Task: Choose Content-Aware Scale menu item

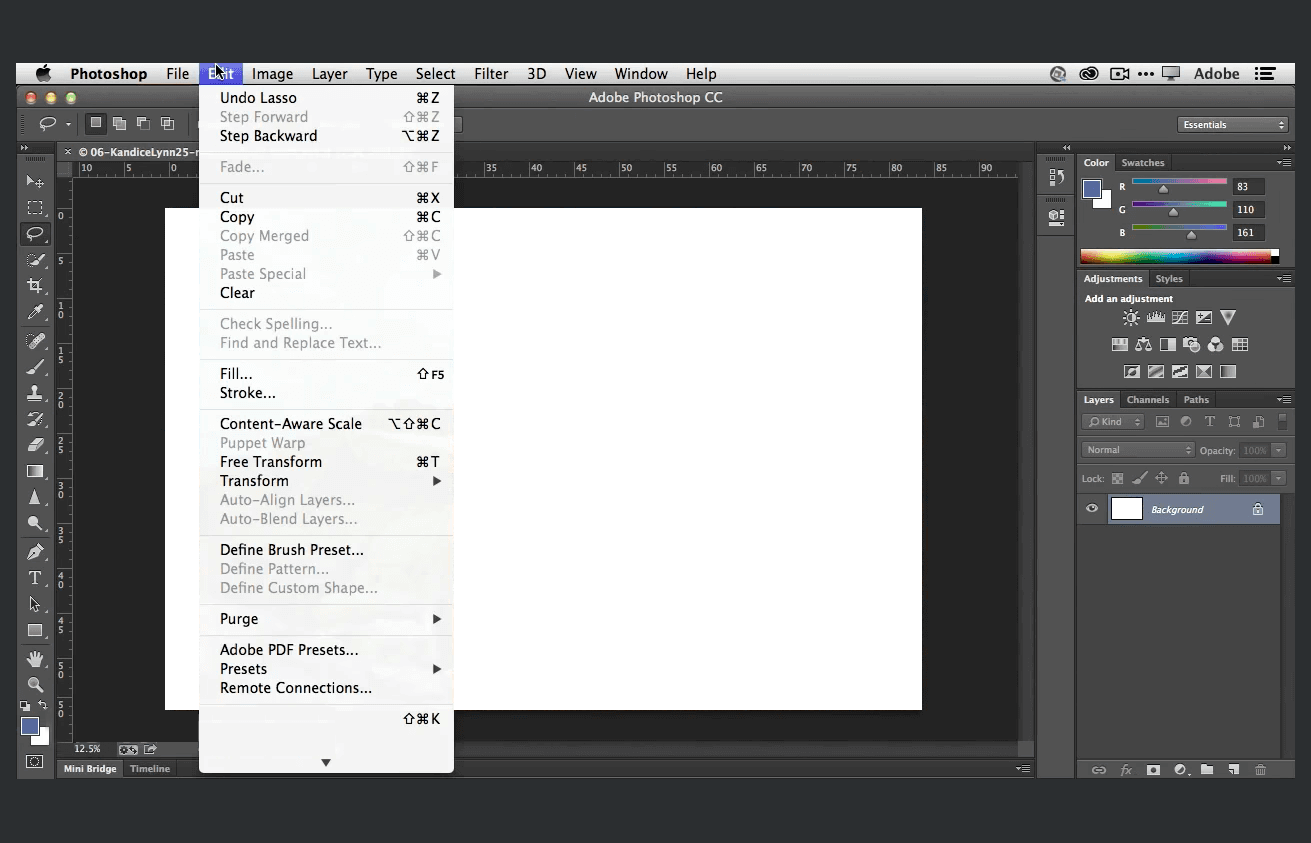Action: click(x=326, y=424)
